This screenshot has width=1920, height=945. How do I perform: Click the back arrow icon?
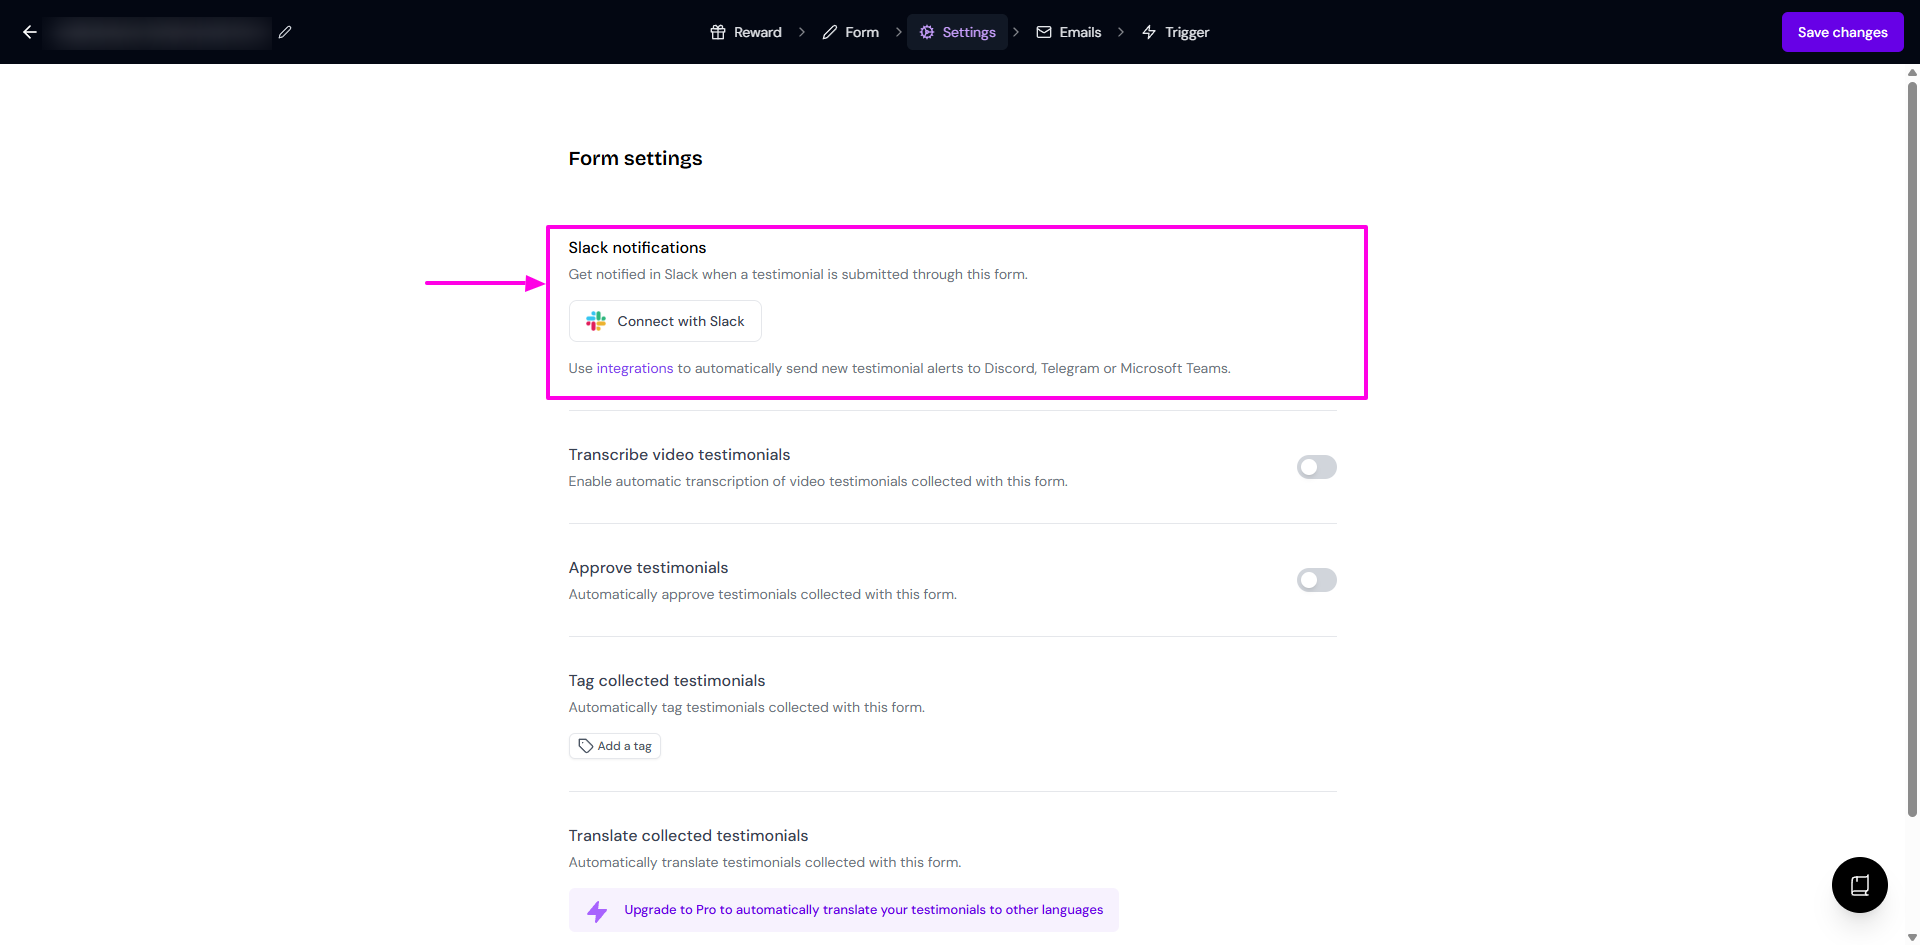30,32
